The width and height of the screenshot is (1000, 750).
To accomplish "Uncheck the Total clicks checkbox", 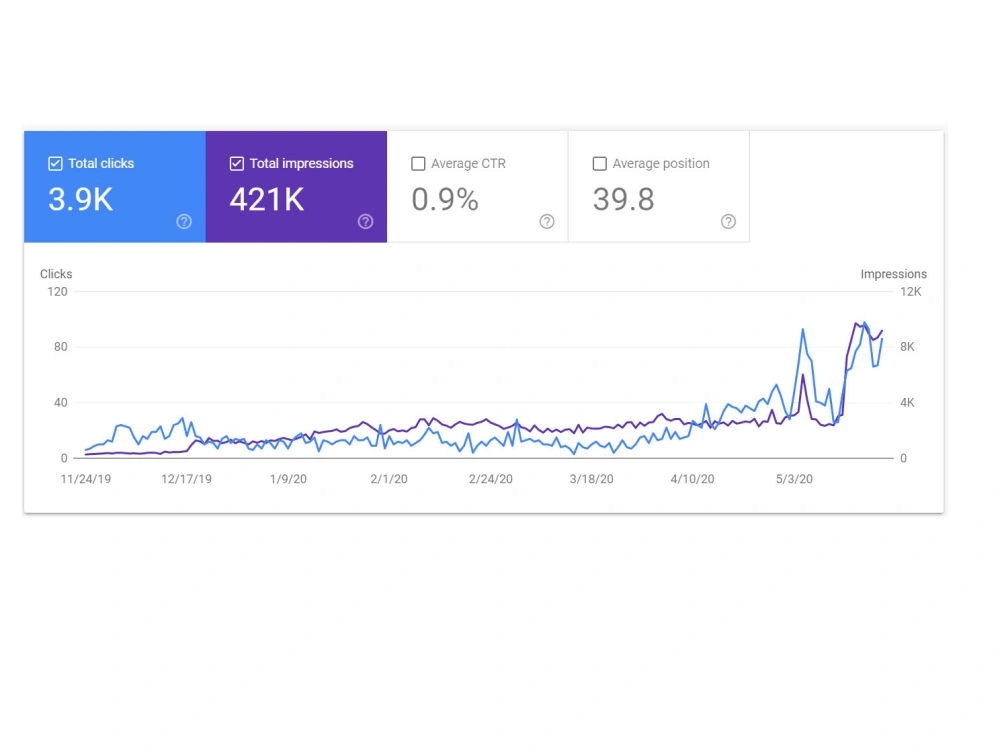I will tap(55, 163).
